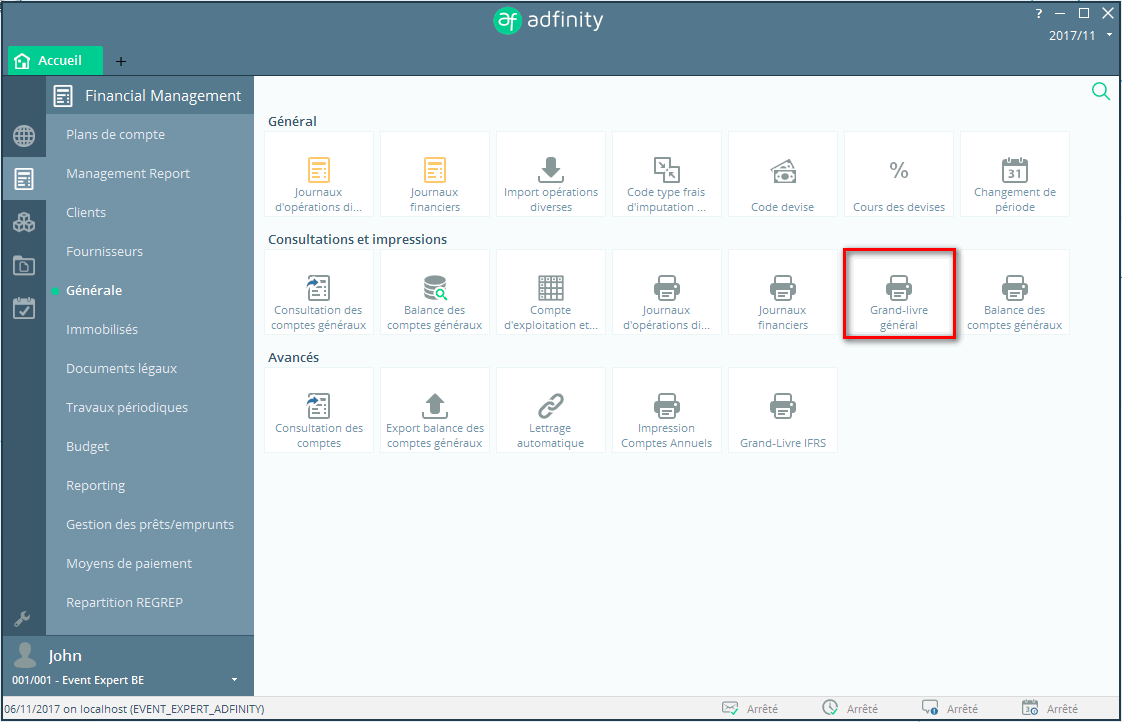
Task: Open Import opérations diverses tile
Action: tap(550, 174)
